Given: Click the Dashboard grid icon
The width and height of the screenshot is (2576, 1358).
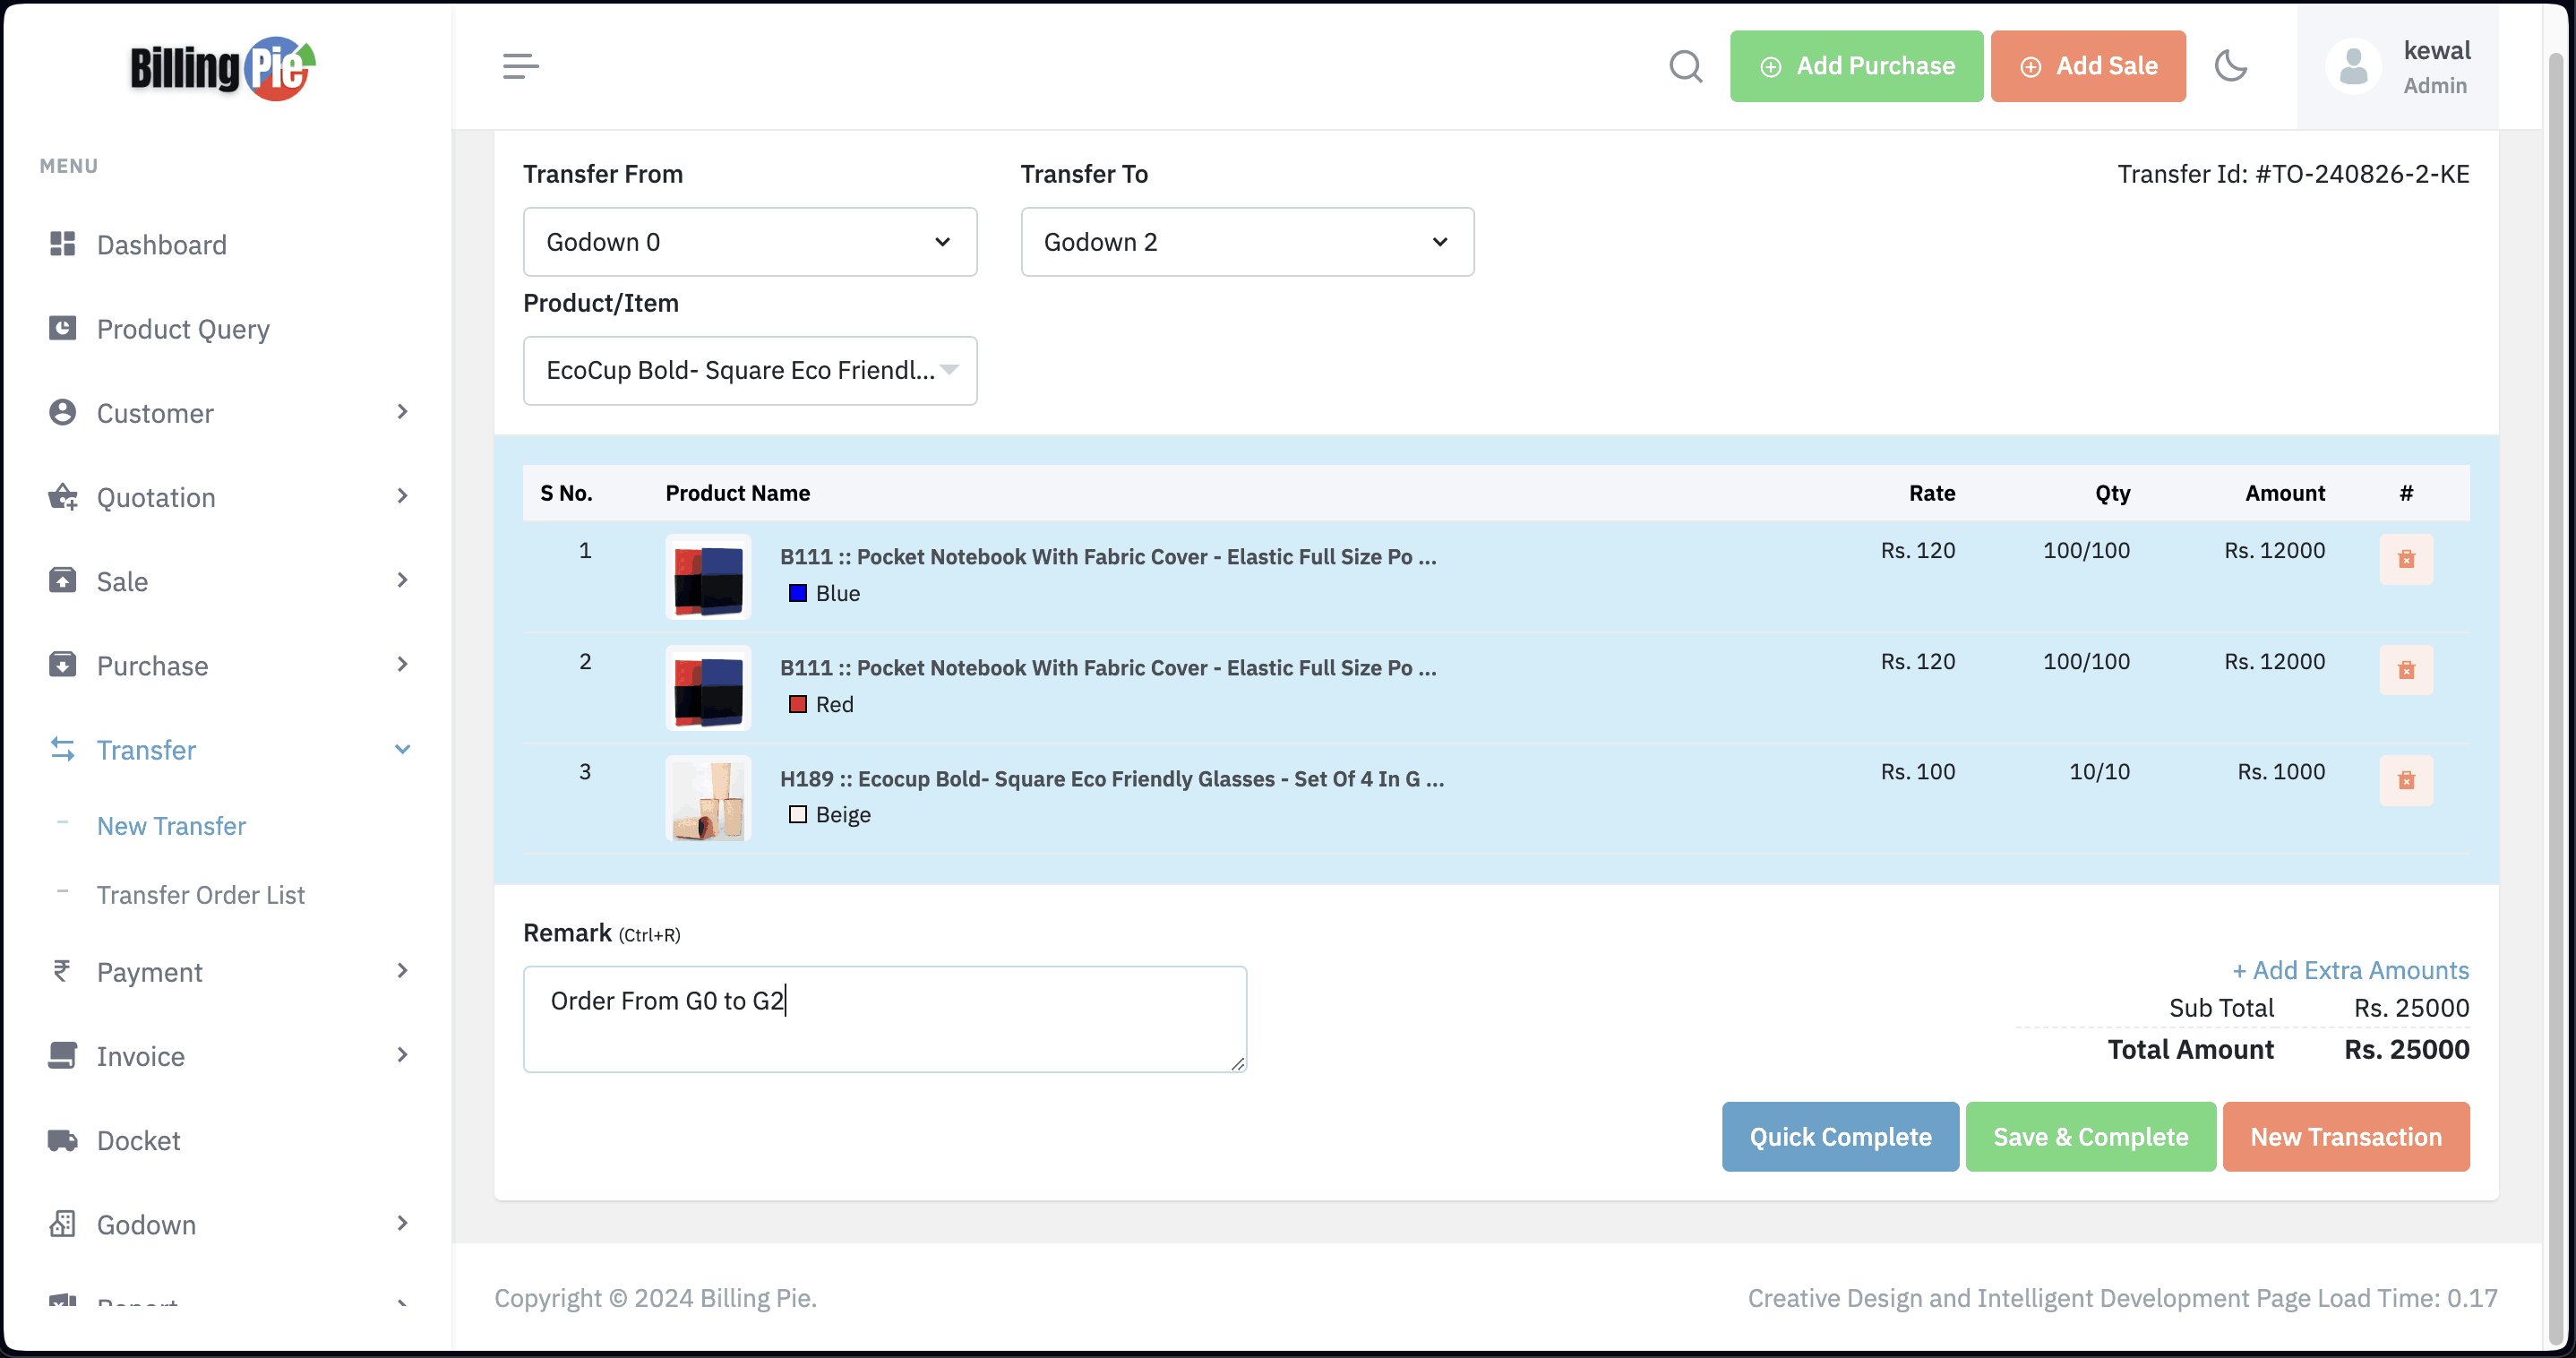Looking at the screenshot, I should (x=62, y=244).
